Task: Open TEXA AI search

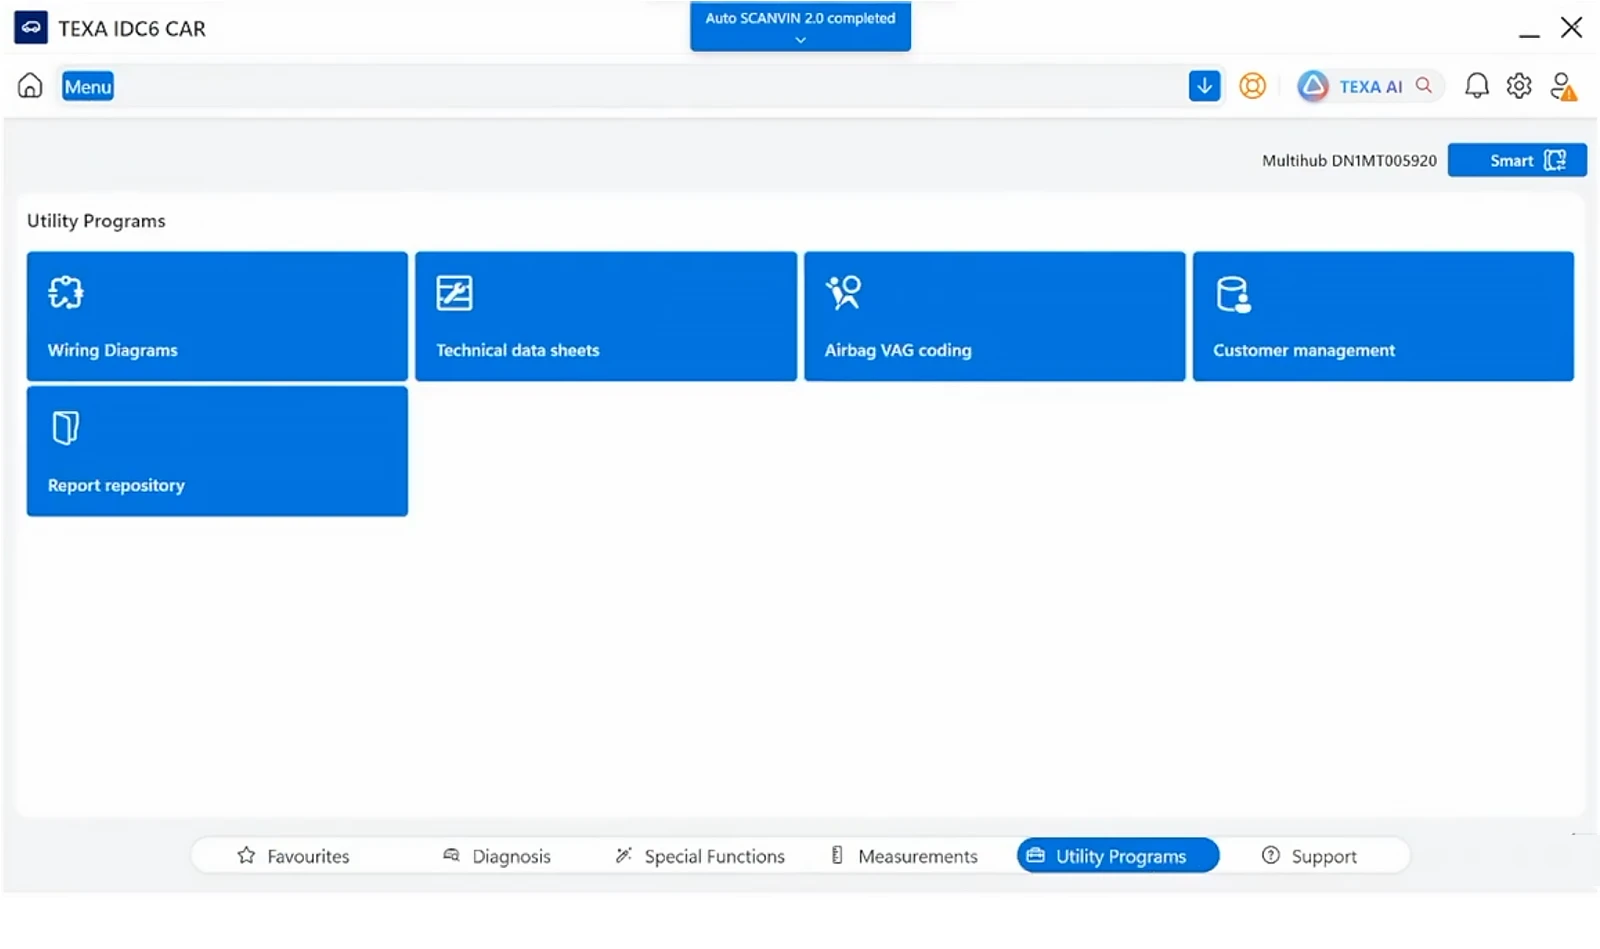Action: coord(1370,86)
